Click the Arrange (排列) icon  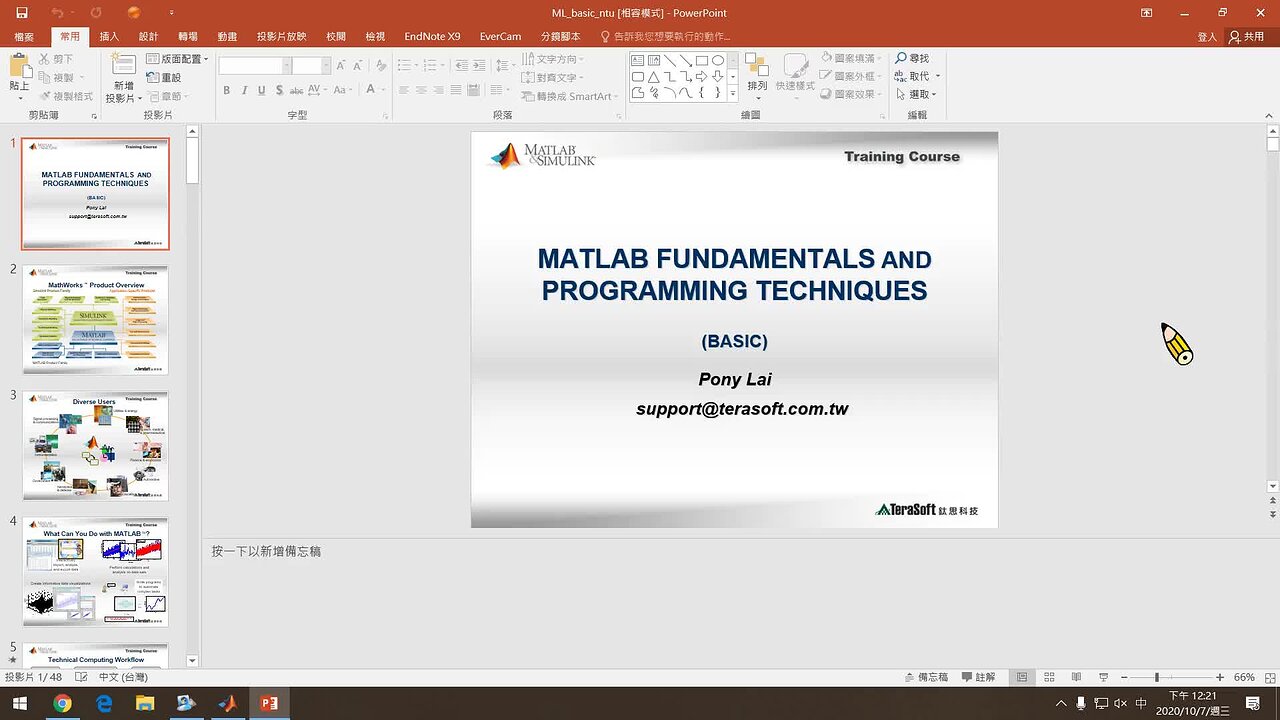click(x=757, y=68)
